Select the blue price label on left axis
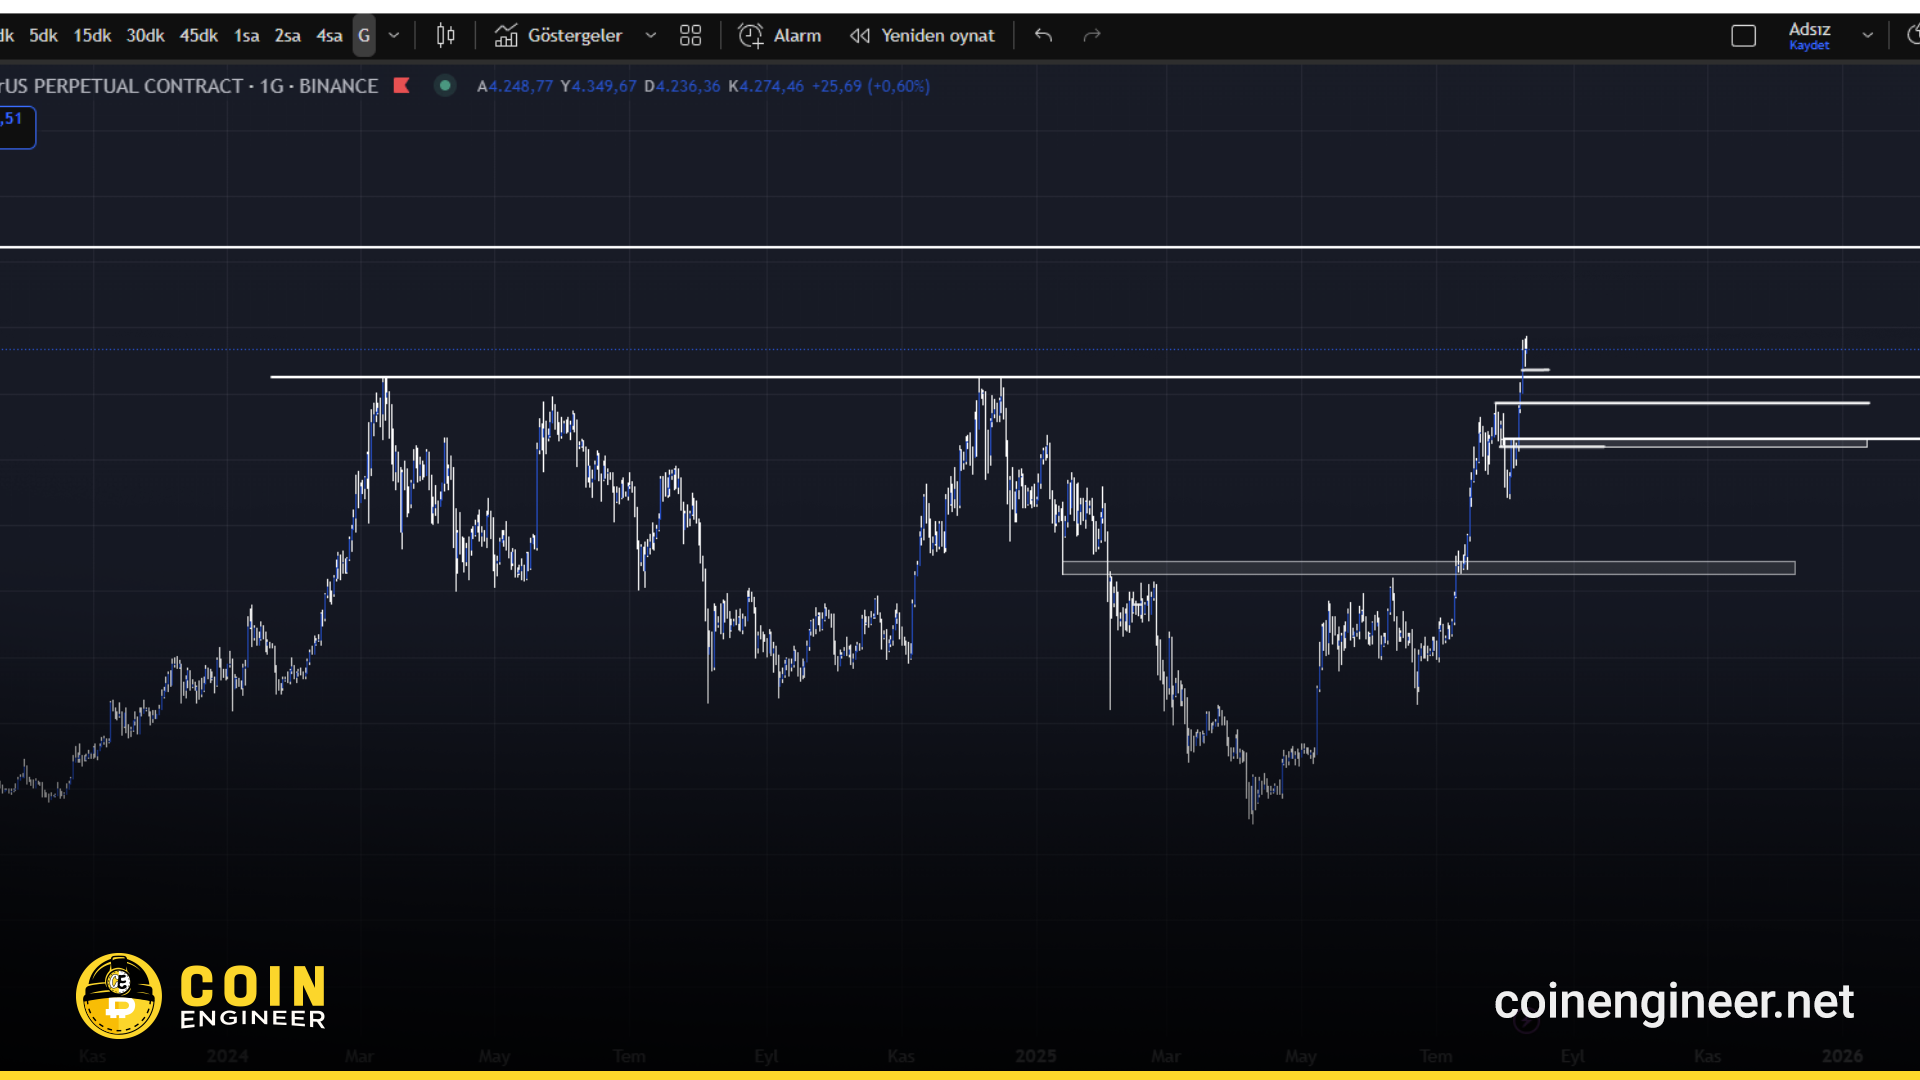The height and width of the screenshot is (1080, 1920). [14, 127]
